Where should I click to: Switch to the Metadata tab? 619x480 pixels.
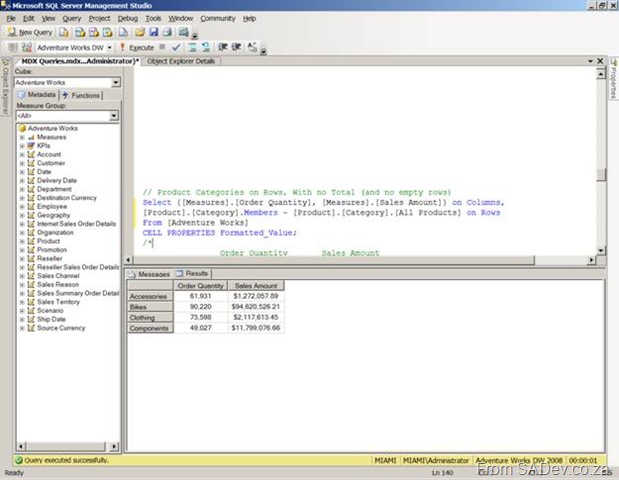[x=37, y=95]
